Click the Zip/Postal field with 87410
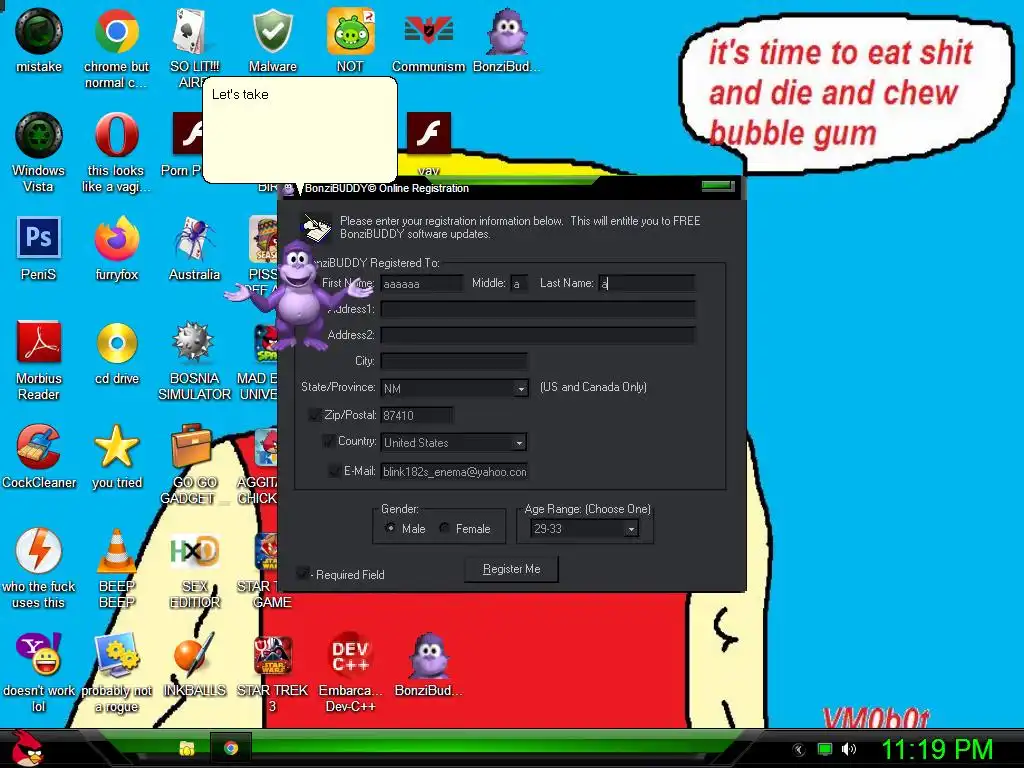Screen dimensions: 1024x768 (417, 415)
